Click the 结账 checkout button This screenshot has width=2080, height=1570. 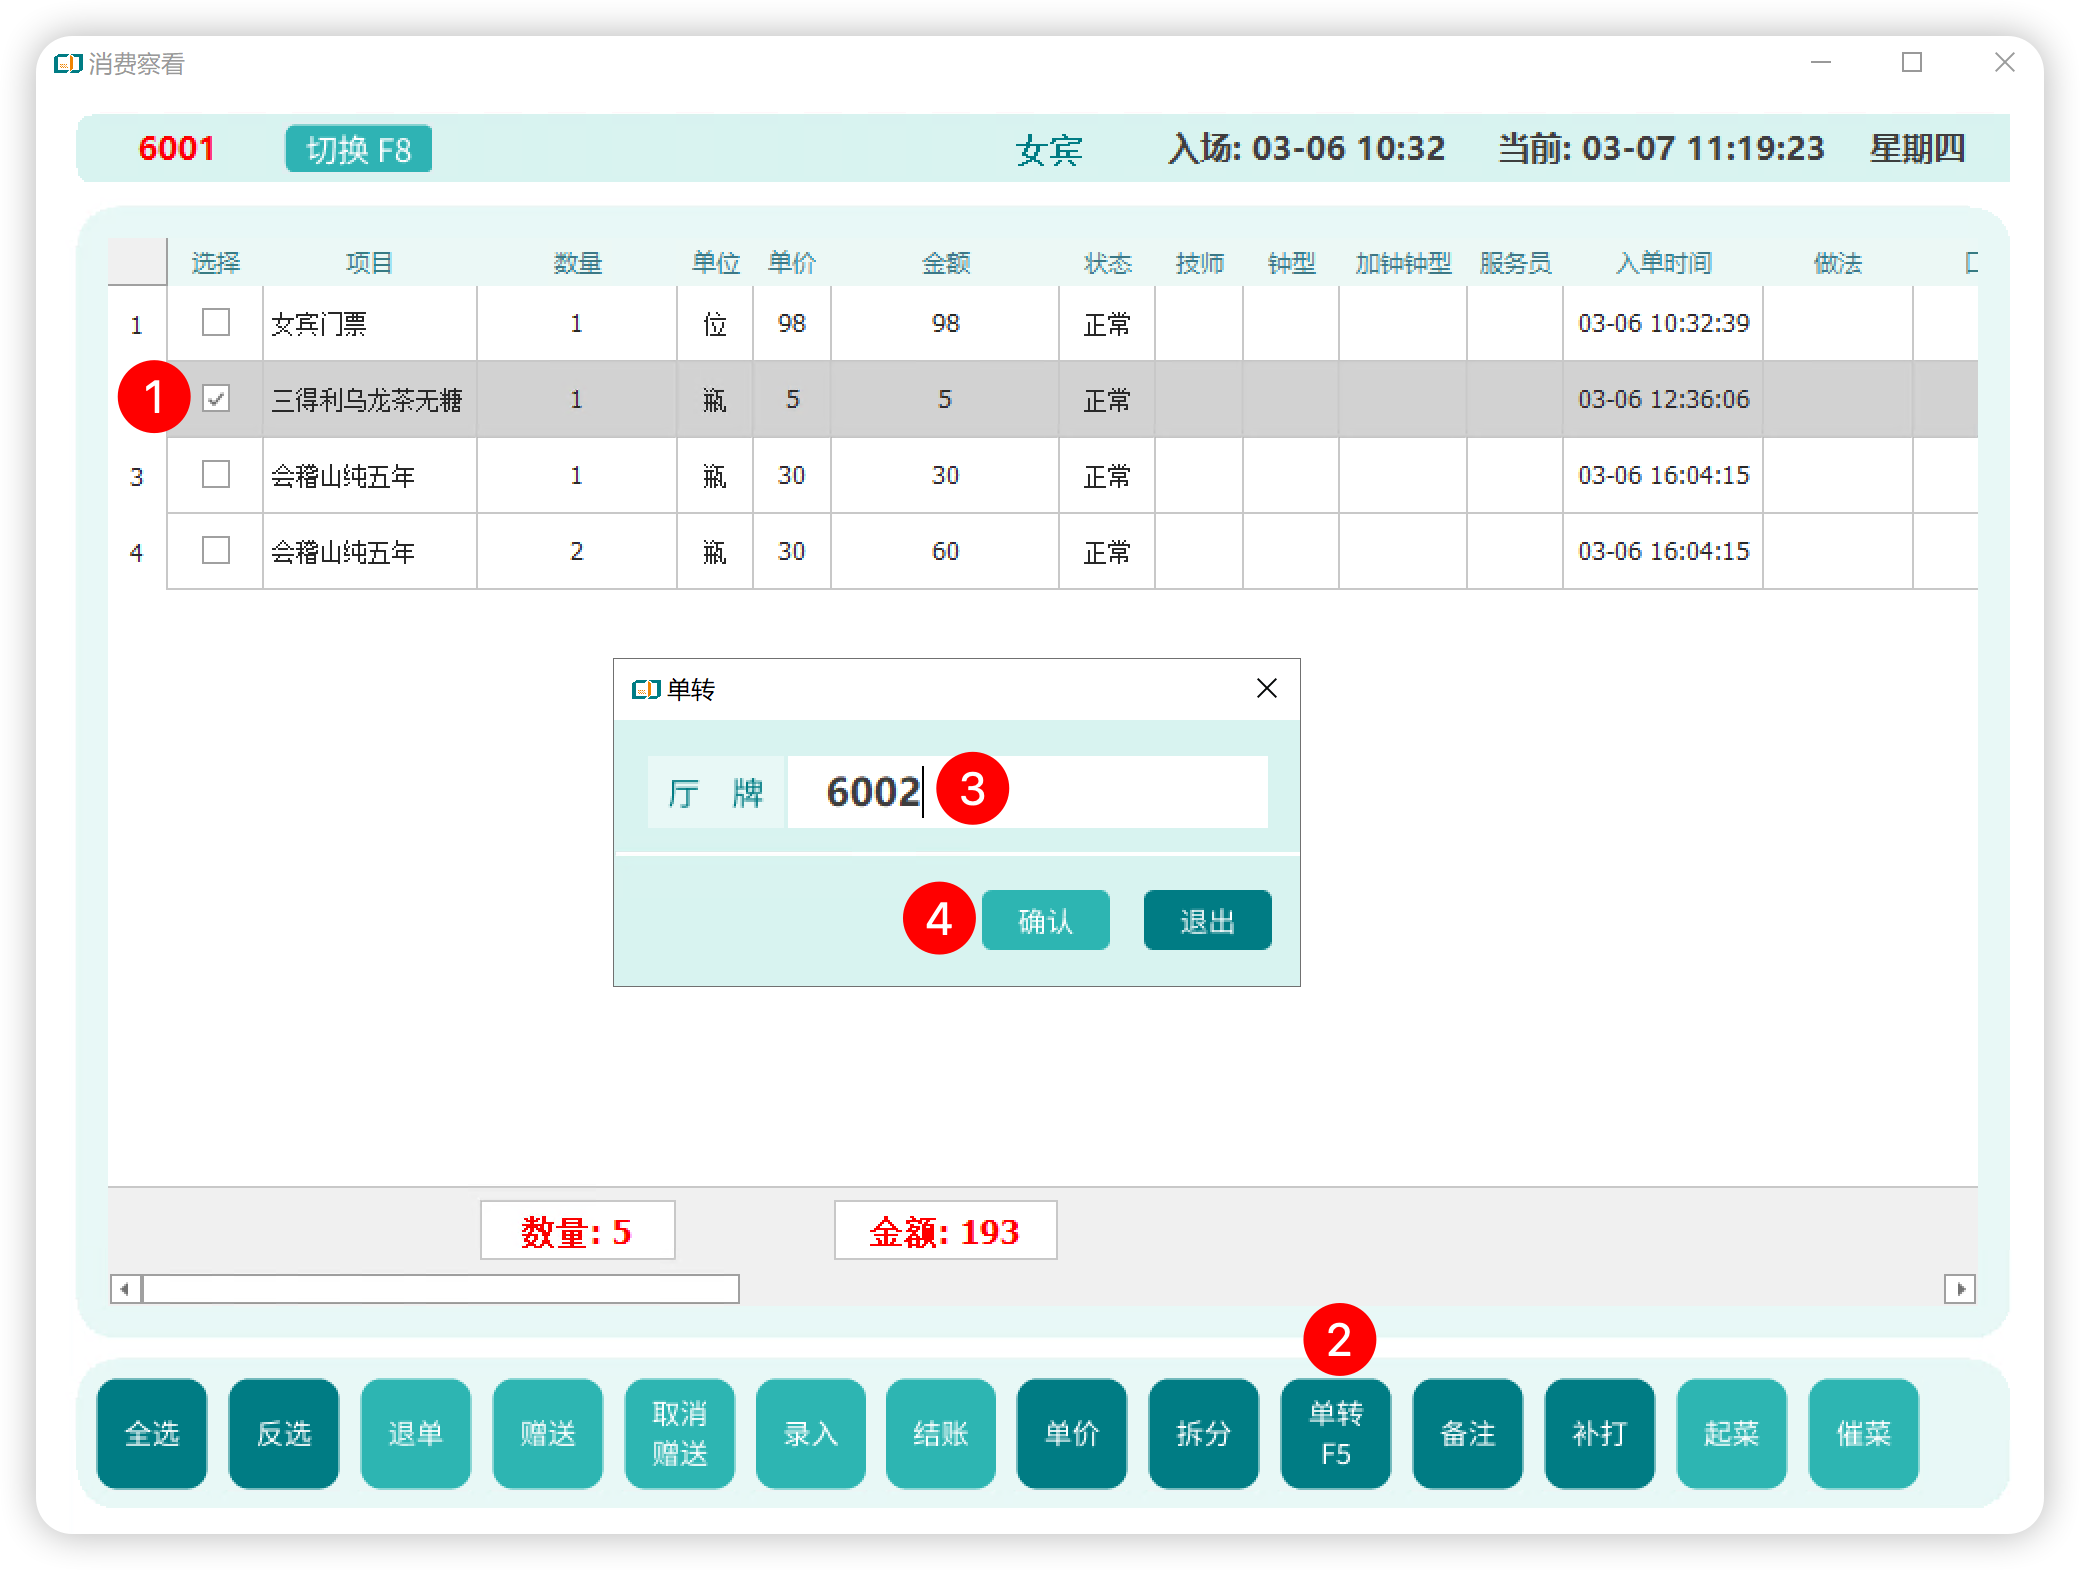tap(941, 1433)
